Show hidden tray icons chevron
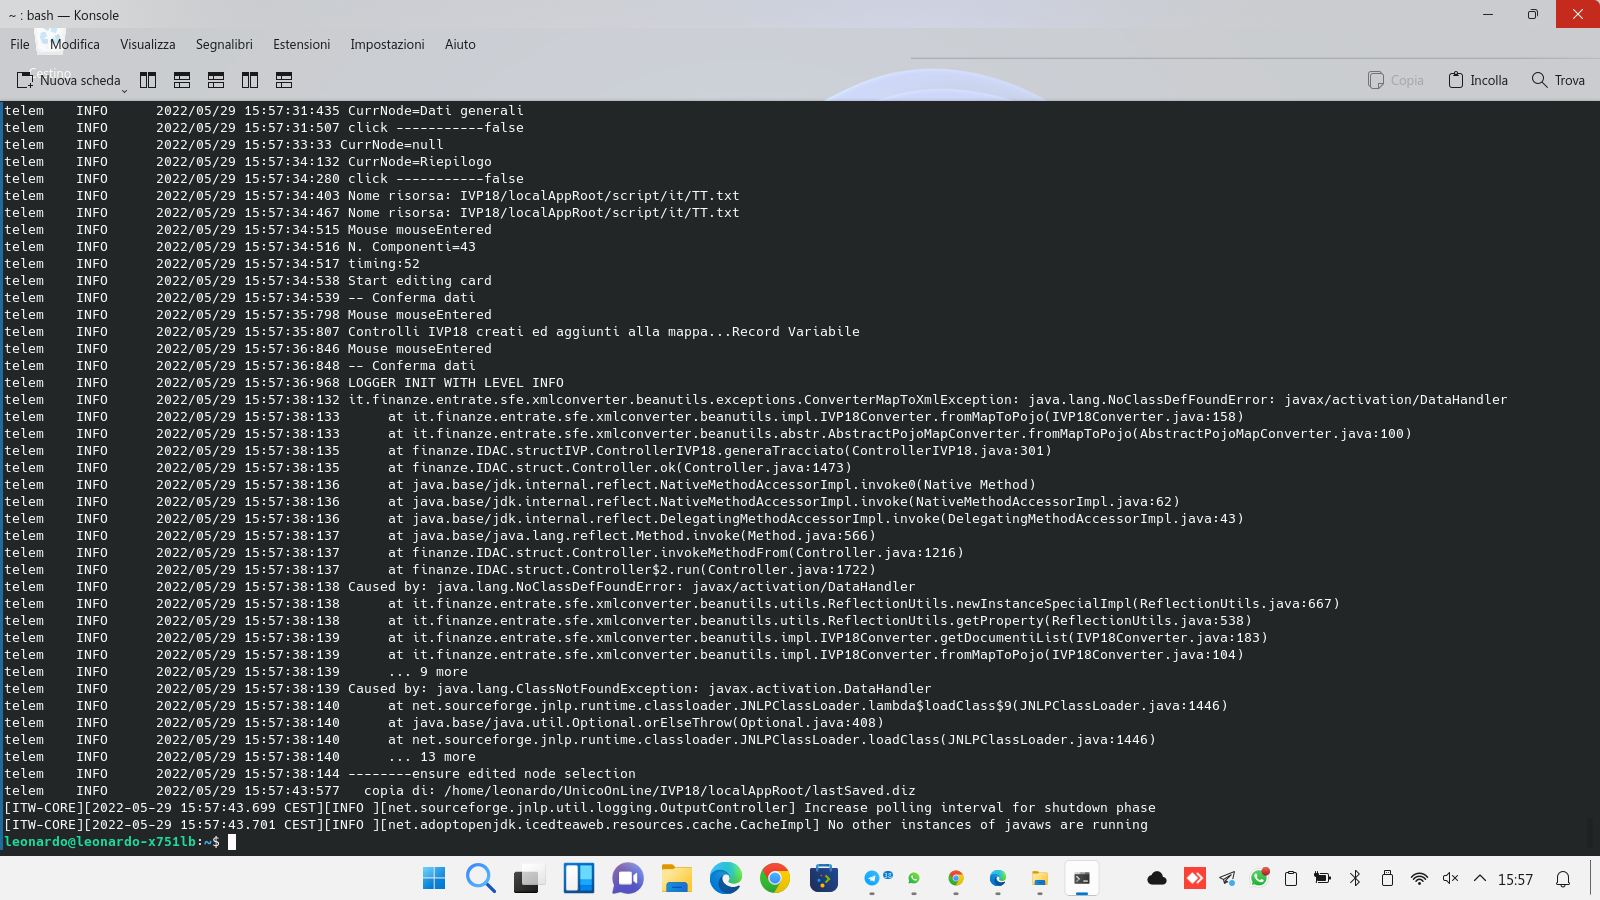Screen dimensions: 1600x900 tap(1480, 879)
